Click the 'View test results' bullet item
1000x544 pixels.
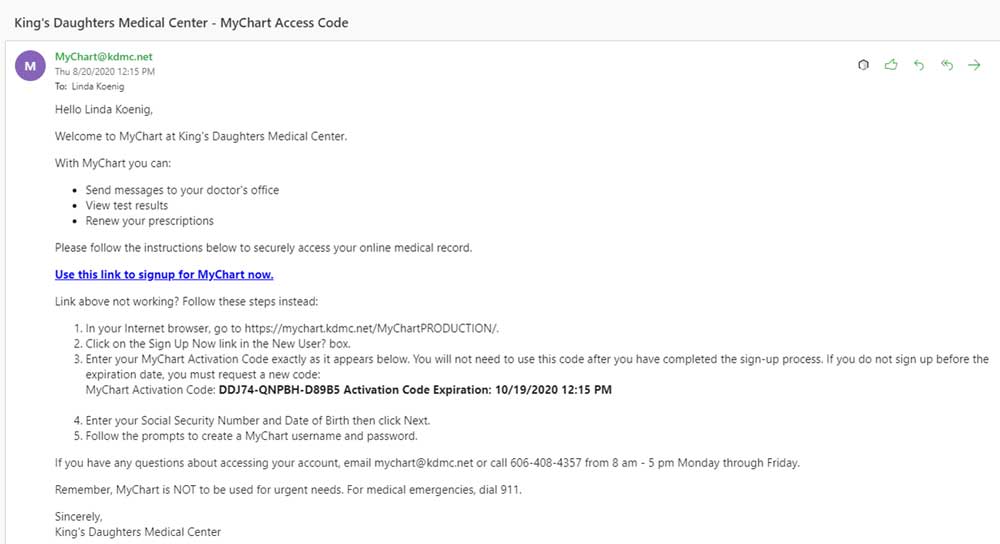tap(127, 205)
